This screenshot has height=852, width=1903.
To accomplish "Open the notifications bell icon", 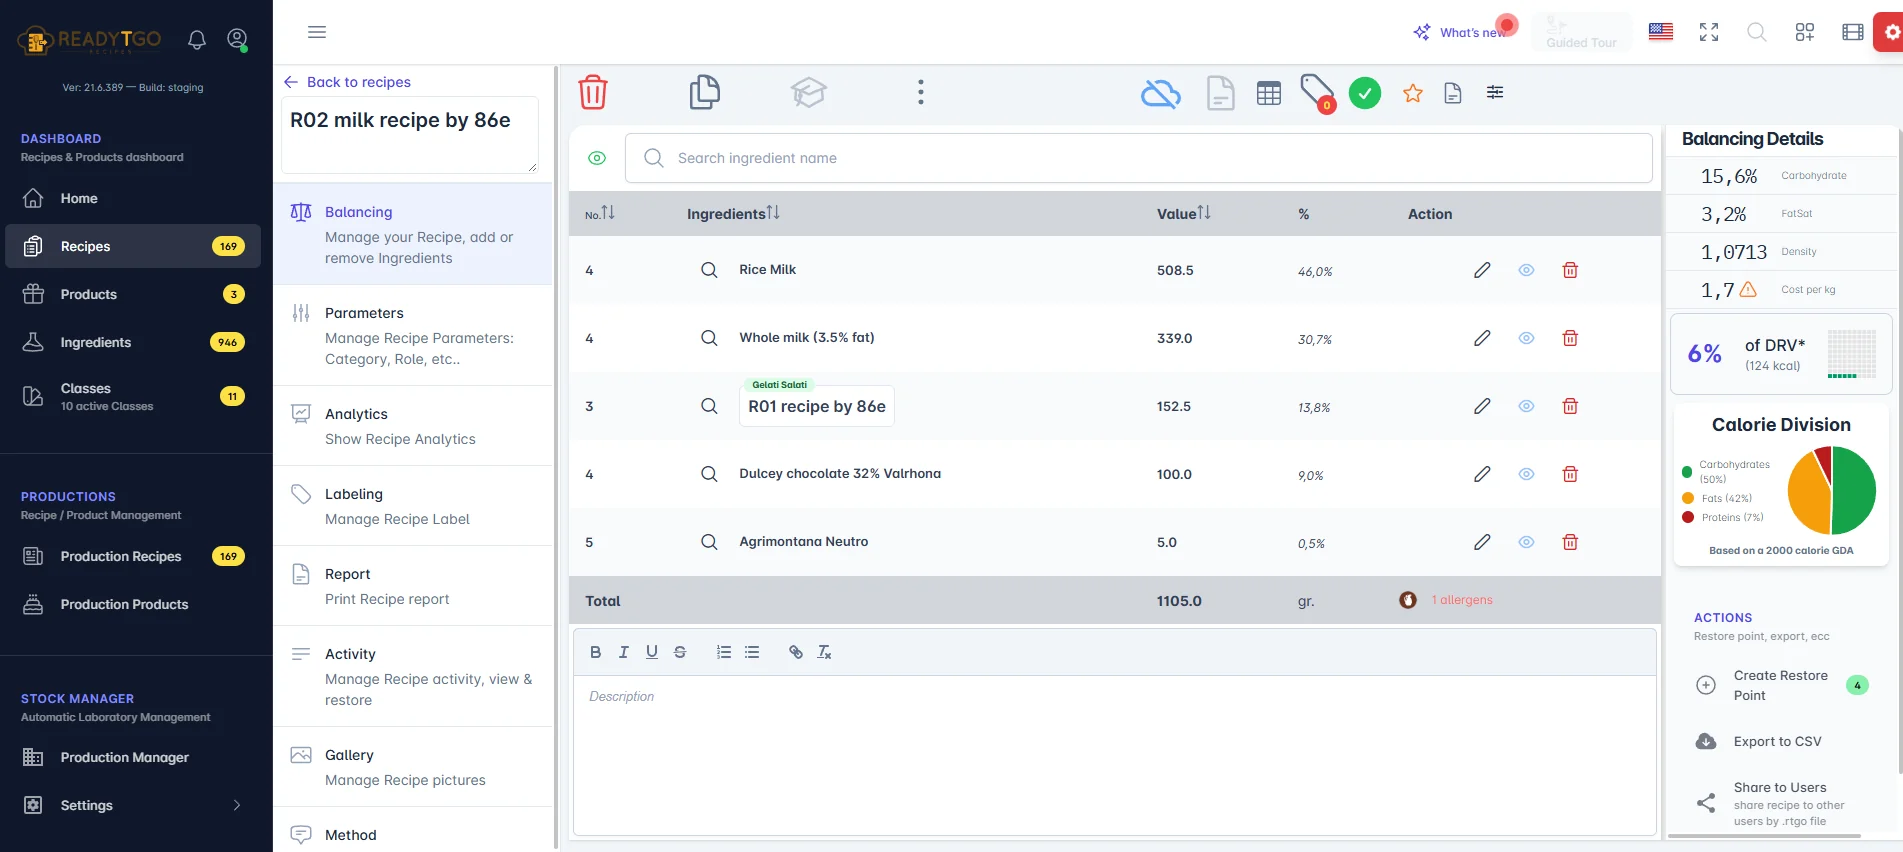I will coord(197,40).
